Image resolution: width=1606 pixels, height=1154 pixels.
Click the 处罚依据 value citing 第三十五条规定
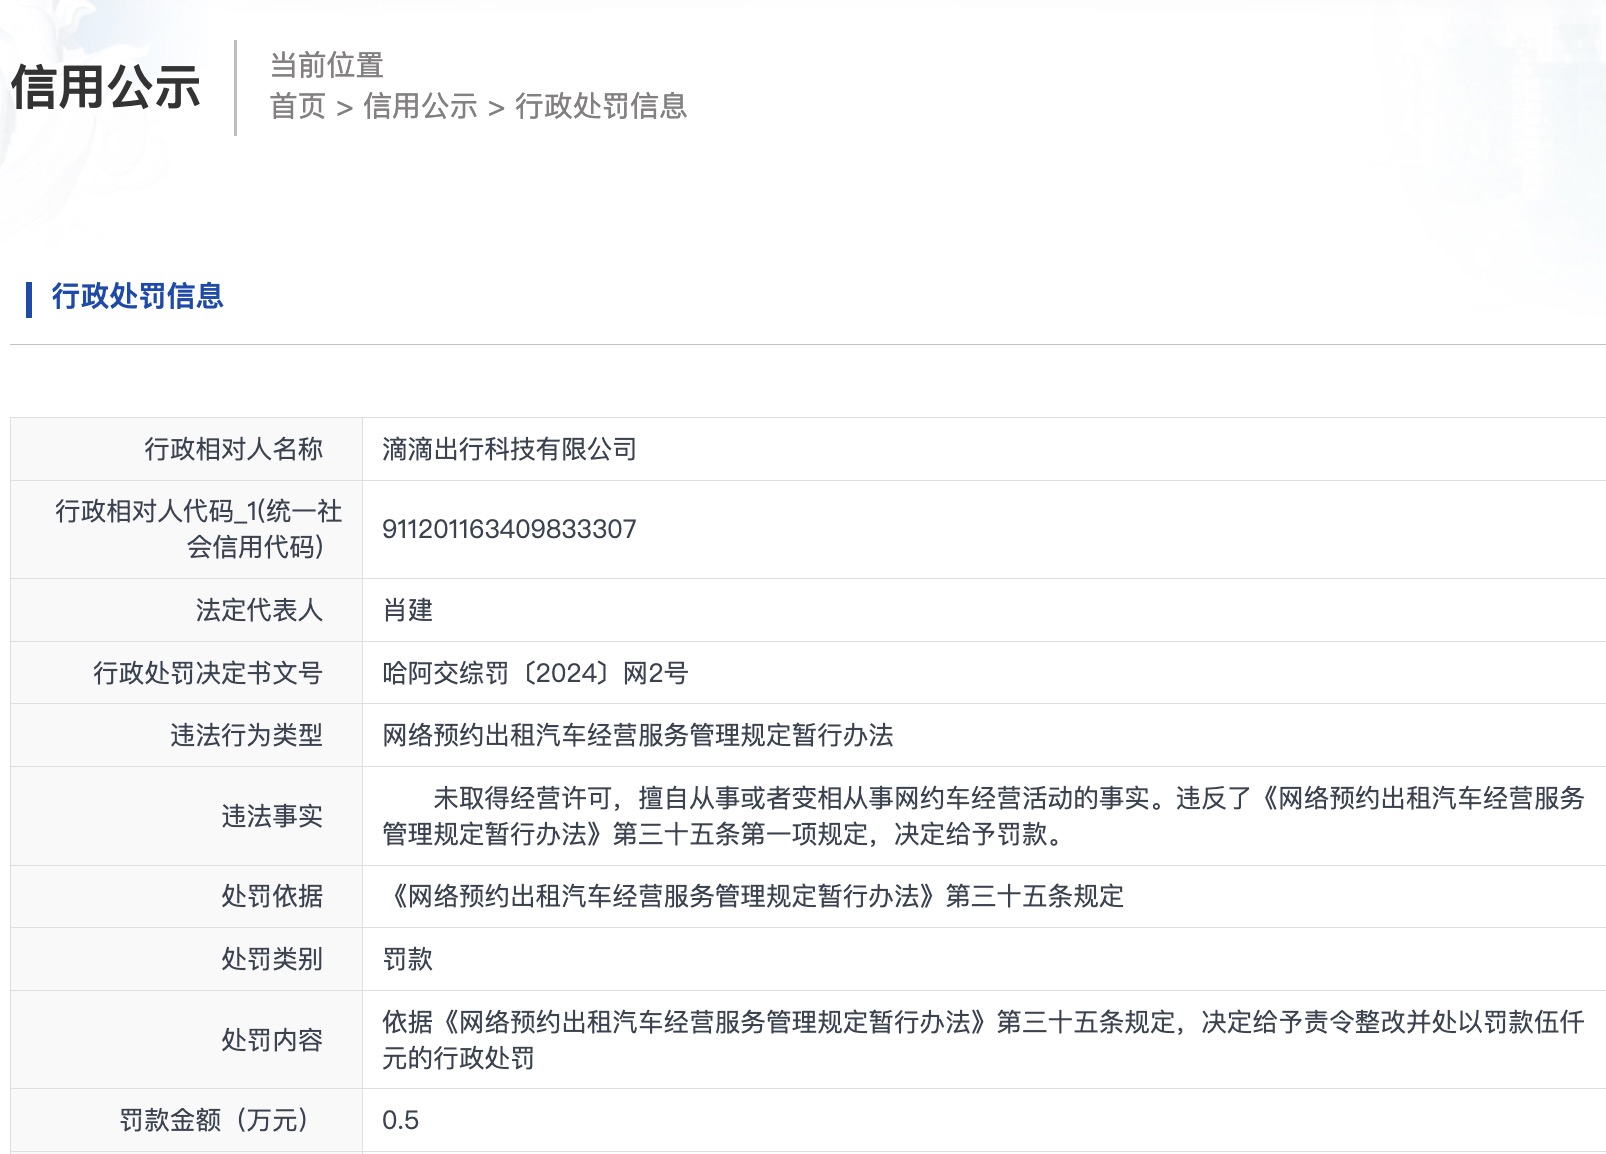753,896
